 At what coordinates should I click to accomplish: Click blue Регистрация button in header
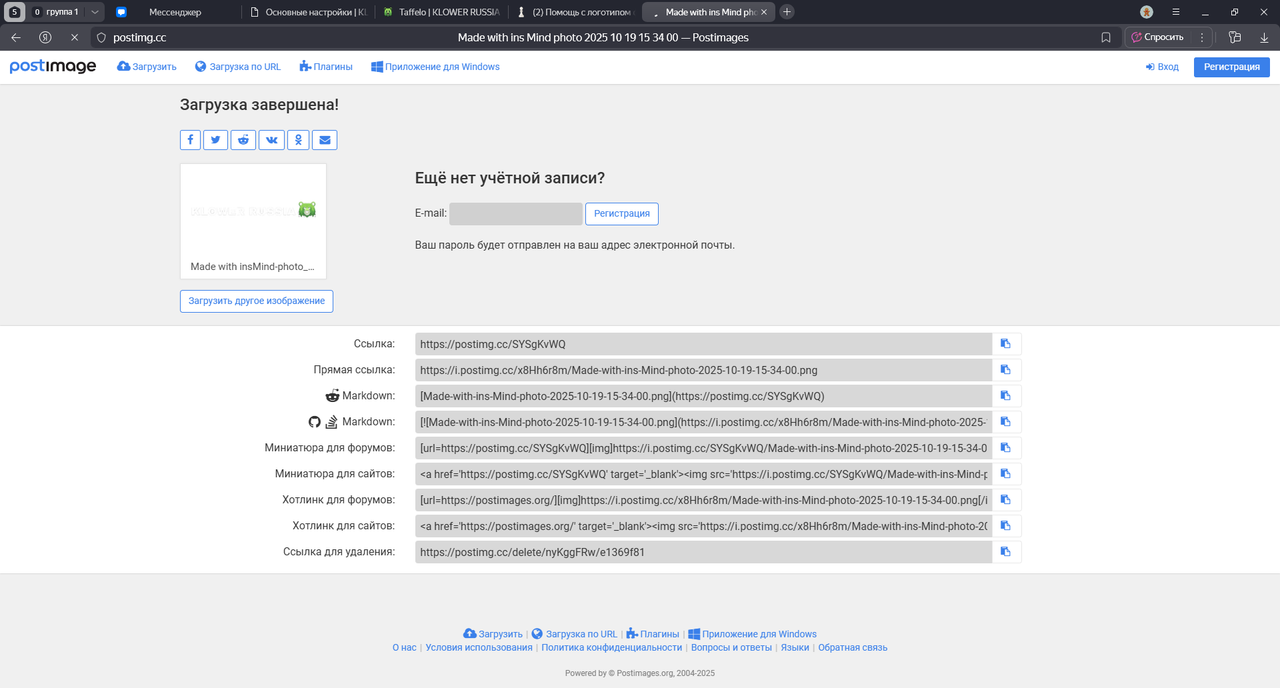pos(1232,67)
